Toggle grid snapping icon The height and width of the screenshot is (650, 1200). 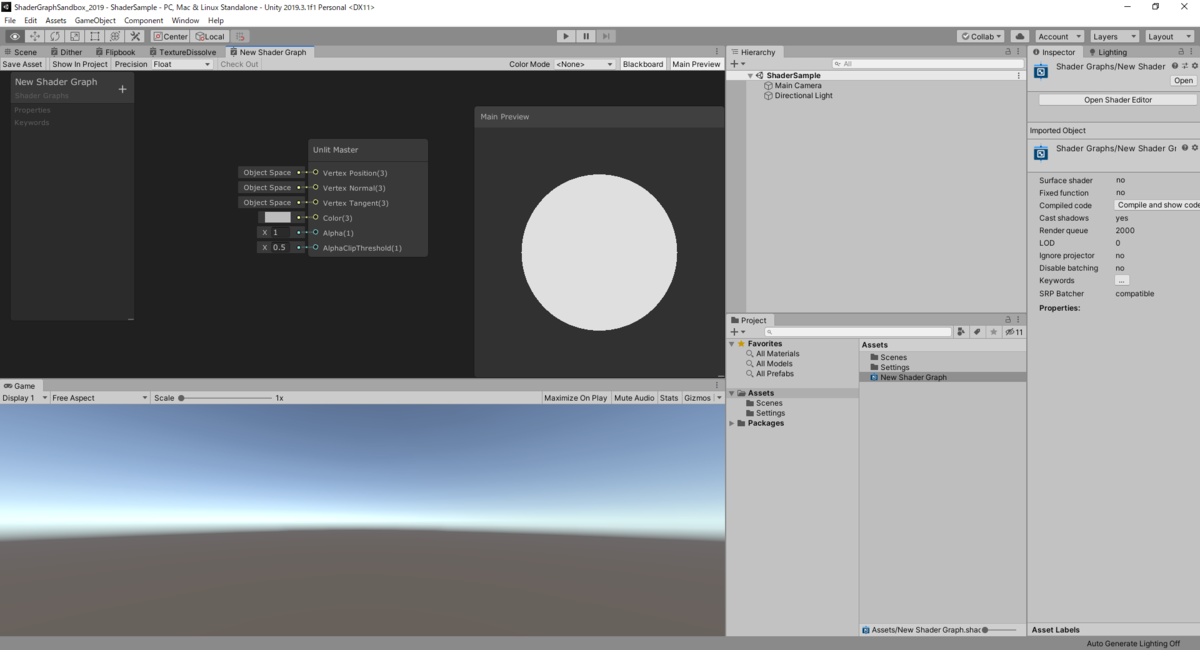click(x=240, y=36)
